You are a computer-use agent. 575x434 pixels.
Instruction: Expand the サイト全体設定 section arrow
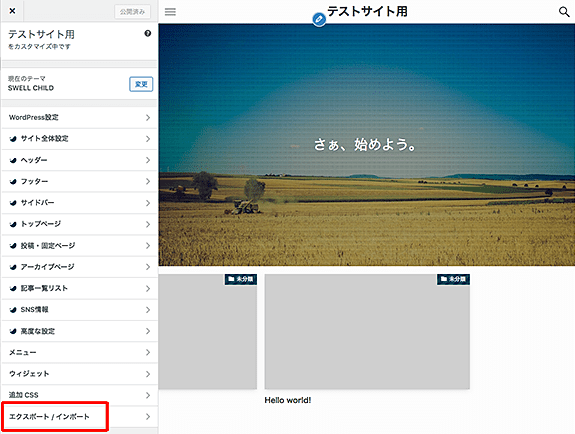point(148,139)
